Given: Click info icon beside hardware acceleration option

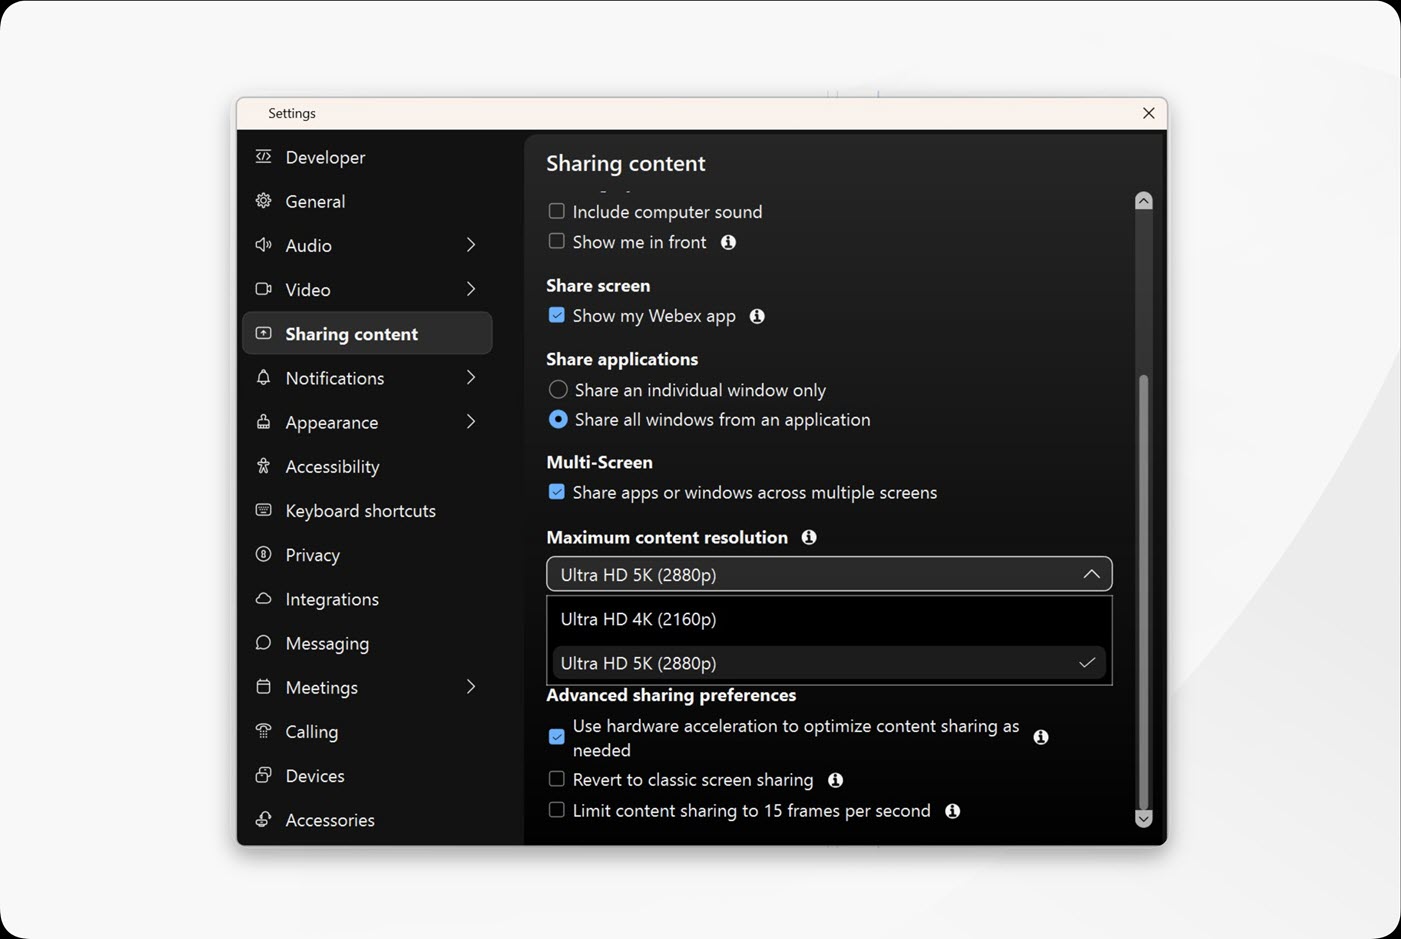Looking at the screenshot, I should click(x=1041, y=737).
